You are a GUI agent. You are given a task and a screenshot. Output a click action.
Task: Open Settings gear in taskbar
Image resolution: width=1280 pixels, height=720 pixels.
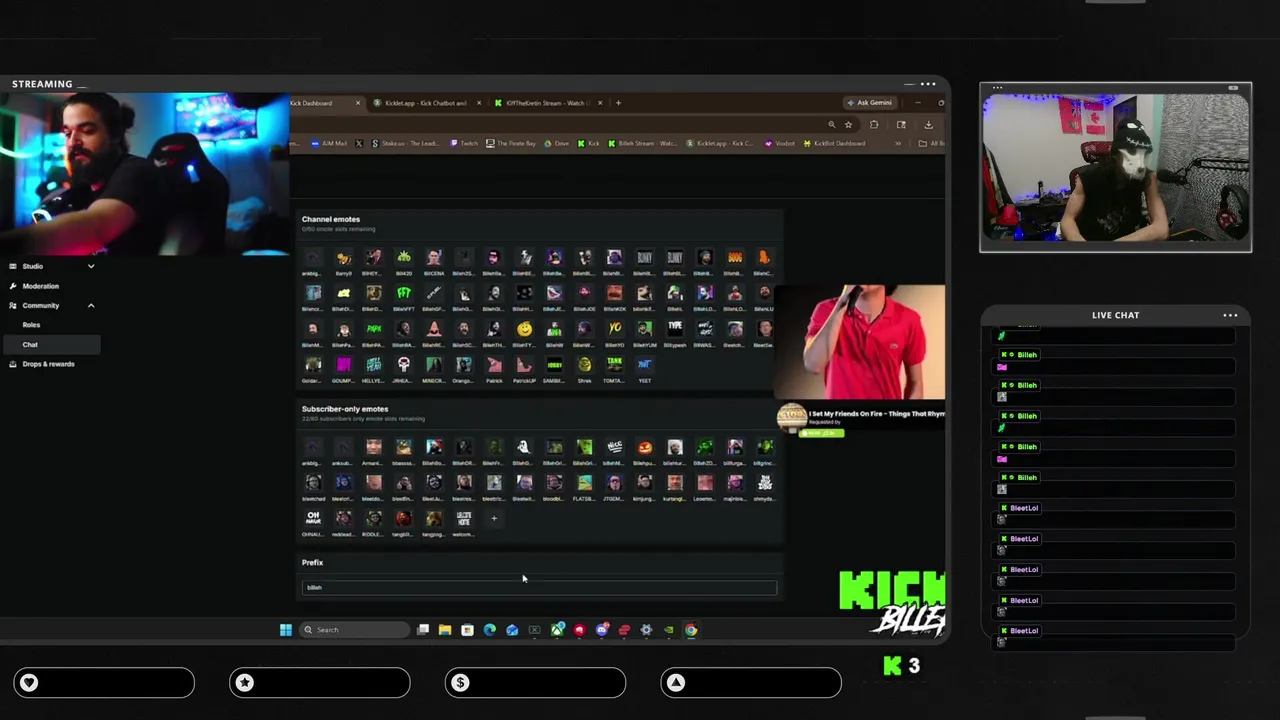click(x=646, y=630)
